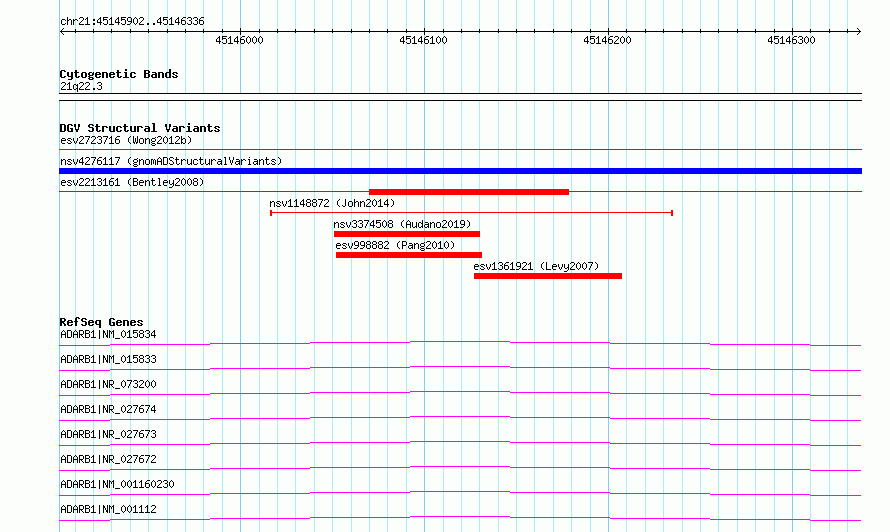Screen dimensions: 890x532
Task: Open variant nsv1148872 (John2014) label
Action: tap(332, 203)
